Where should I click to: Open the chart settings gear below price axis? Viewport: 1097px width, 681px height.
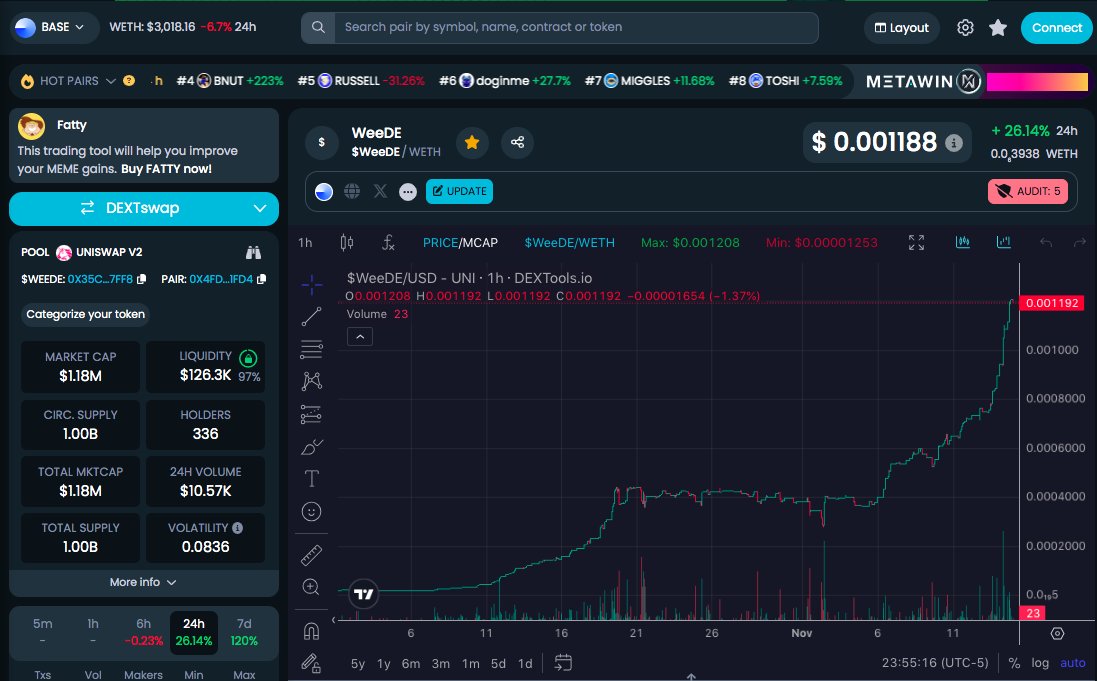pyautogui.click(x=1057, y=633)
